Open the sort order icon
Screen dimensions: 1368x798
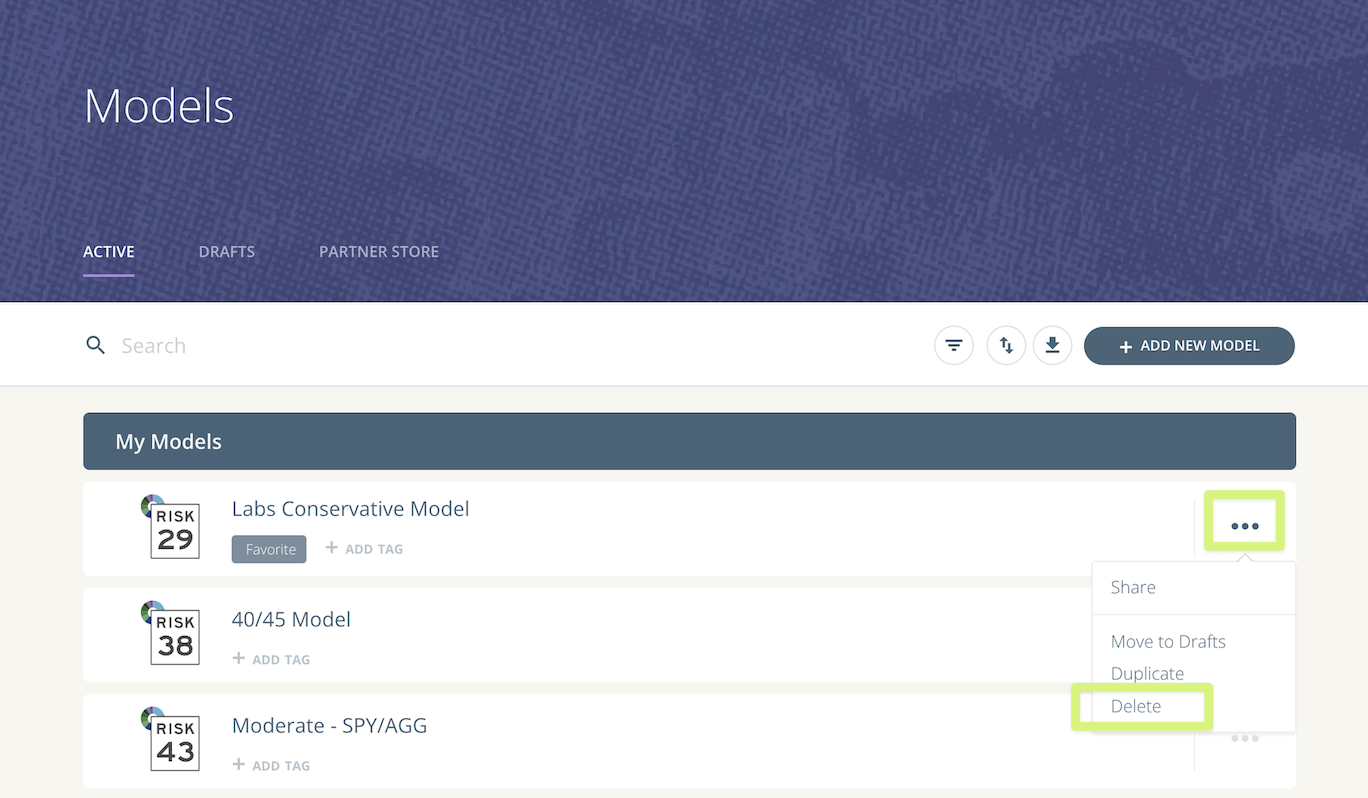point(1006,346)
